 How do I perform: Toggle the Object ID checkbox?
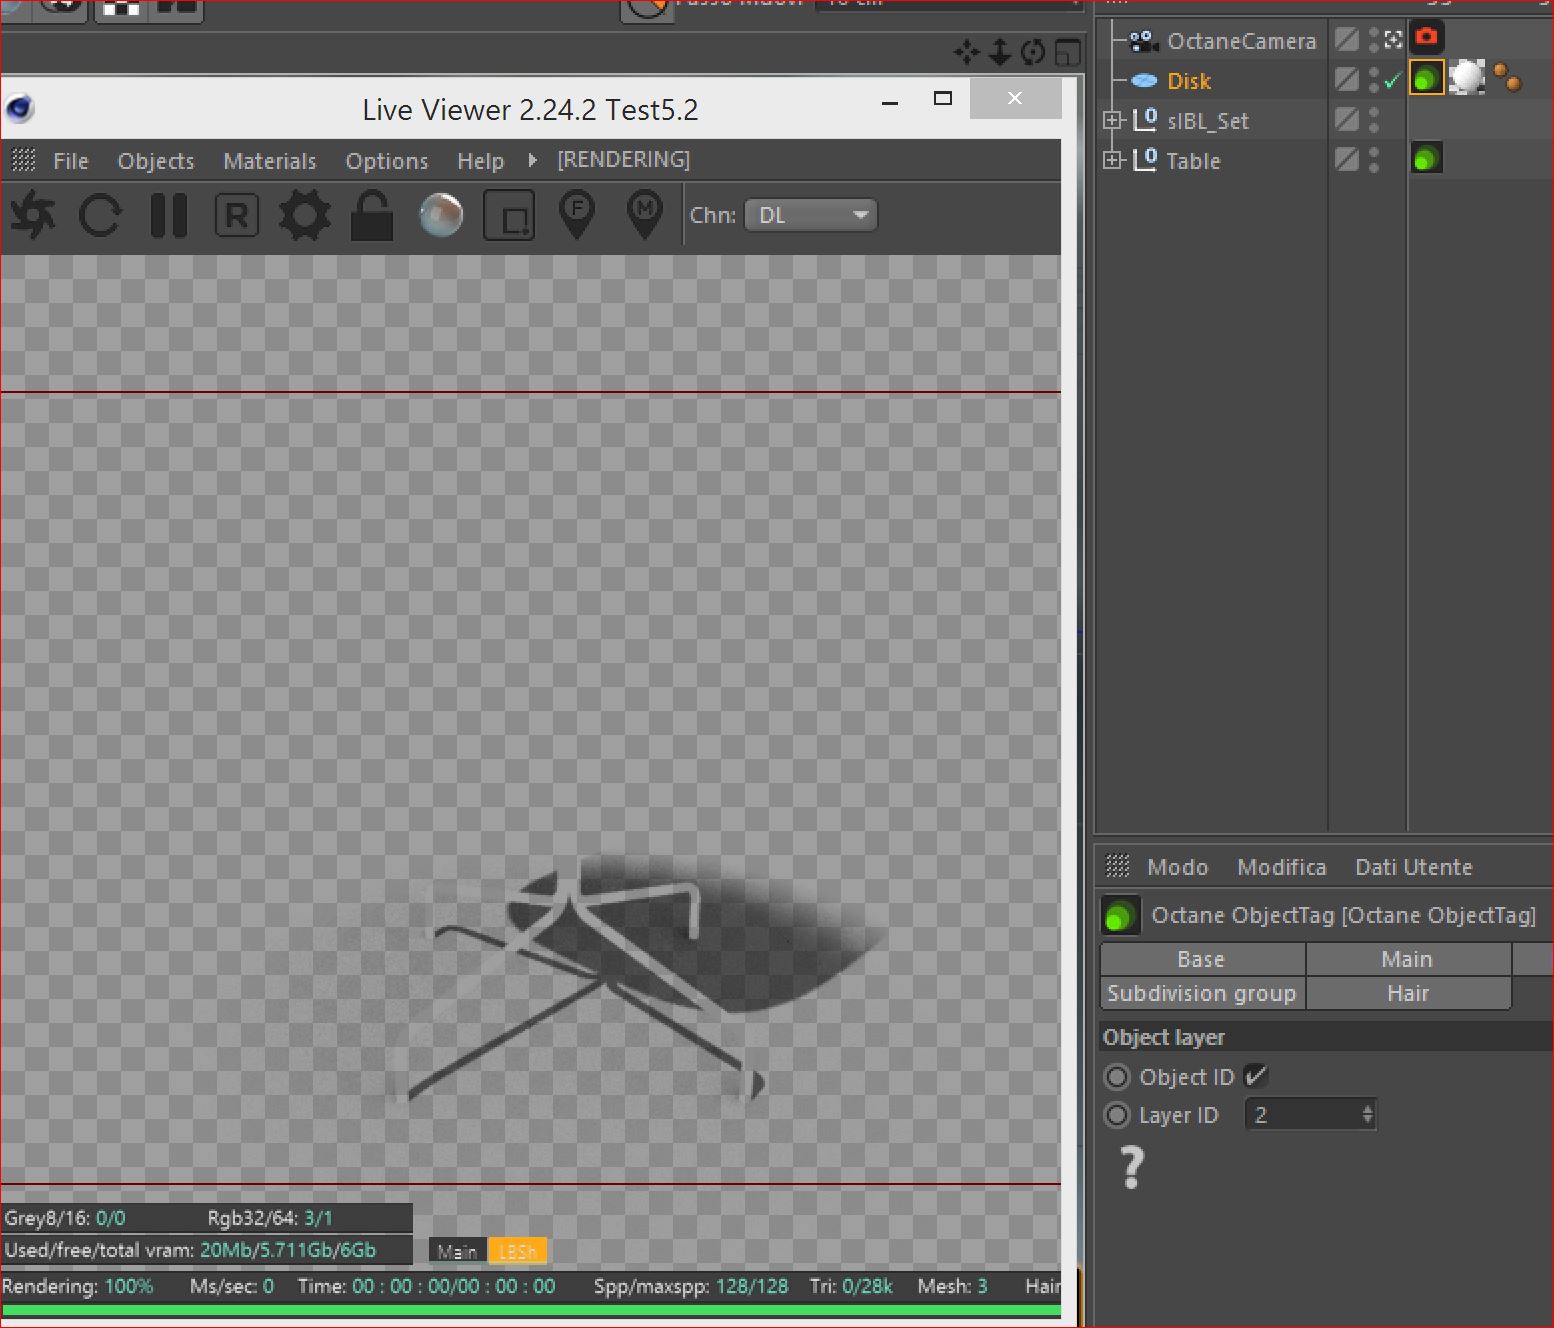pyautogui.click(x=1256, y=1076)
